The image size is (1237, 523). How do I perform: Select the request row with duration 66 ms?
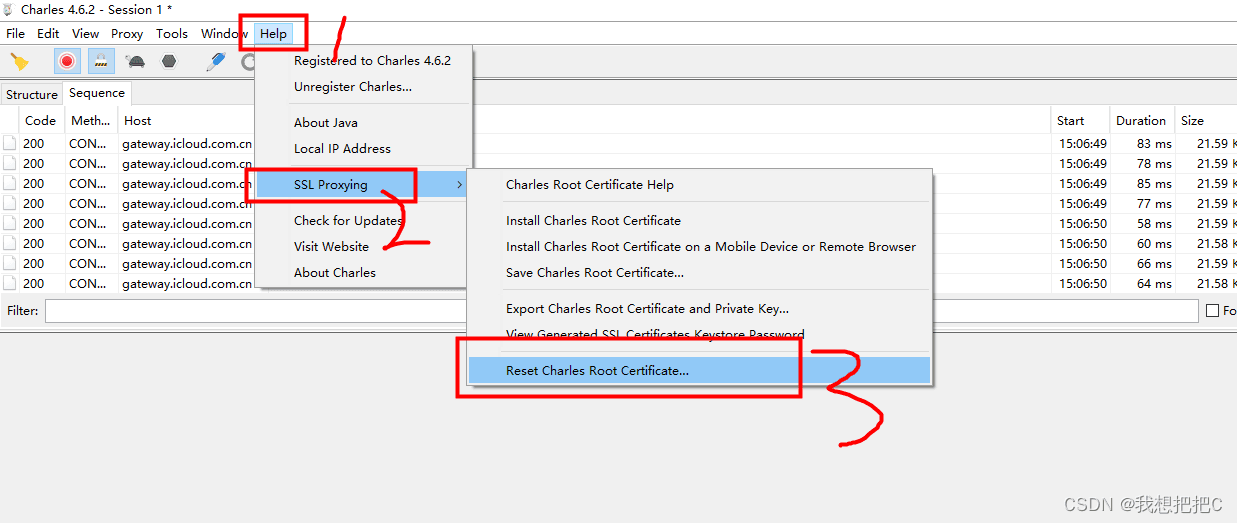tap(618, 263)
